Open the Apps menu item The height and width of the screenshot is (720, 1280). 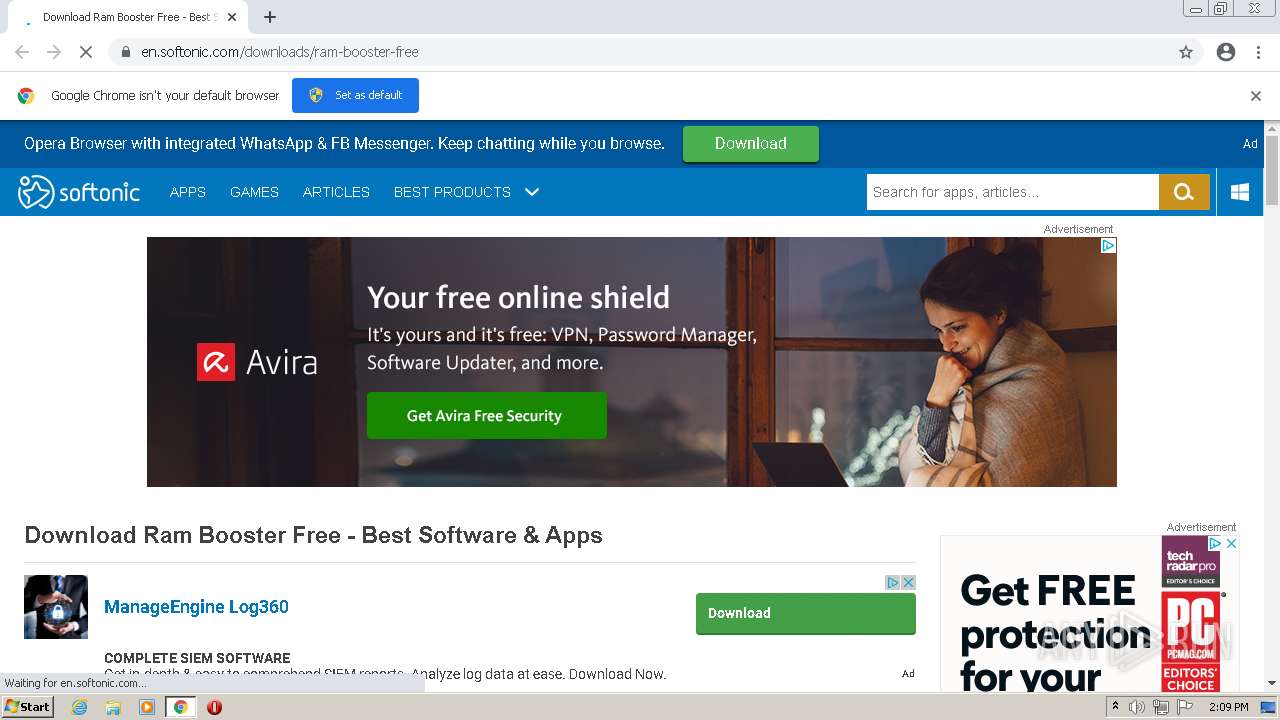(188, 192)
